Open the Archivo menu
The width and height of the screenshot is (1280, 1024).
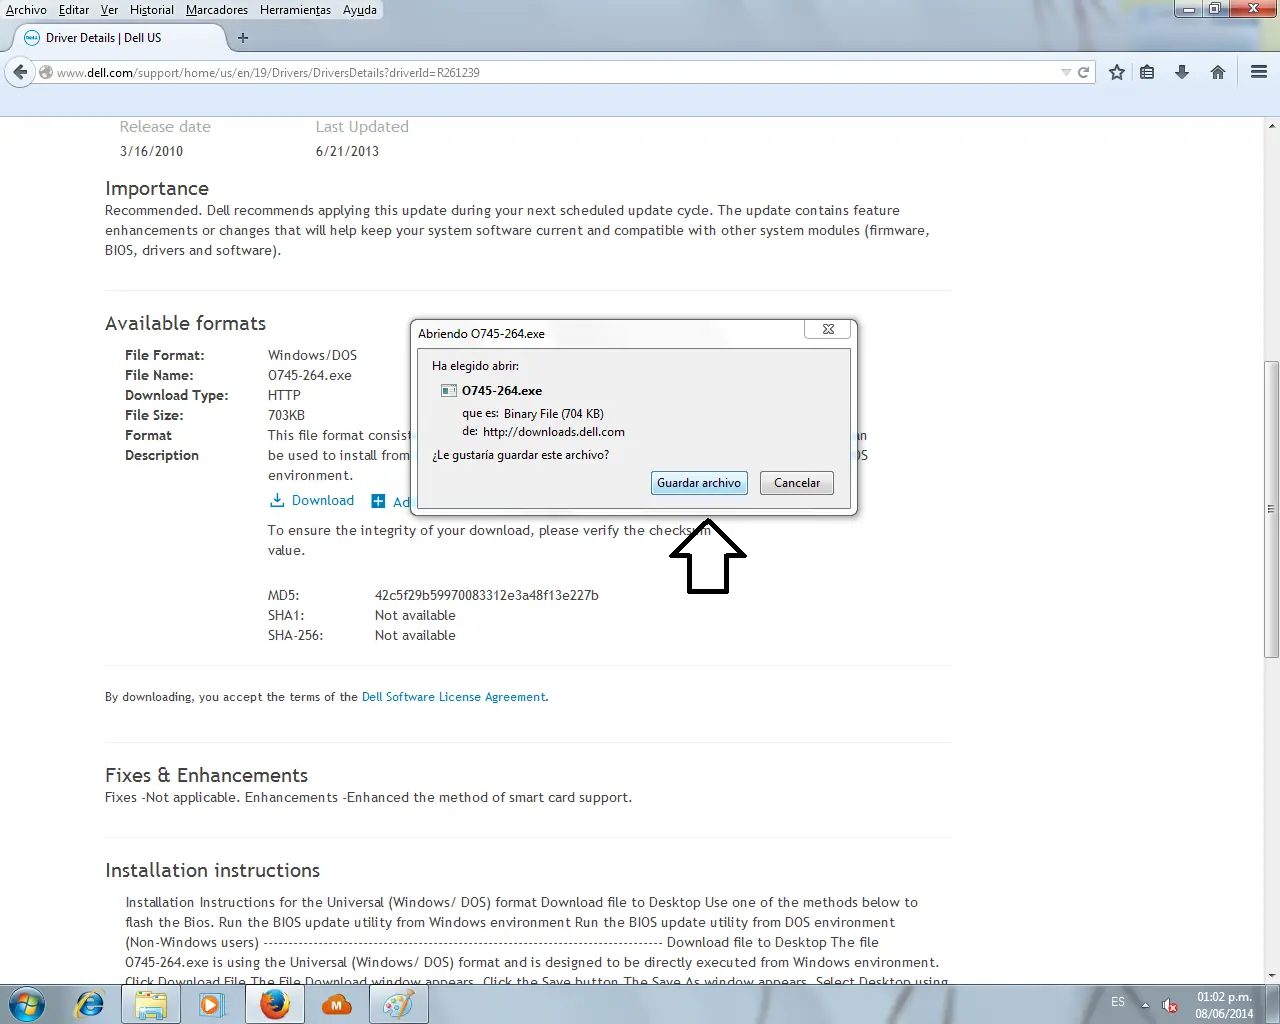26,10
